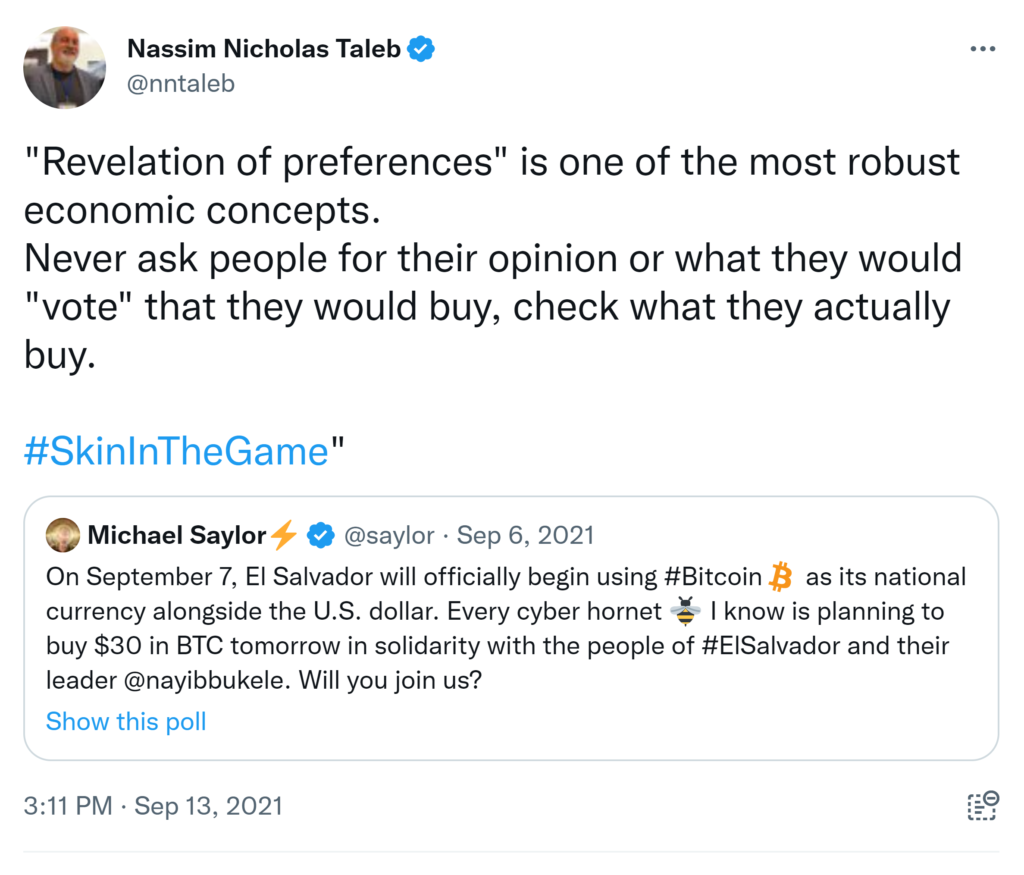
Task: Visit the @nntaleb handle
Action: [180, 83]
